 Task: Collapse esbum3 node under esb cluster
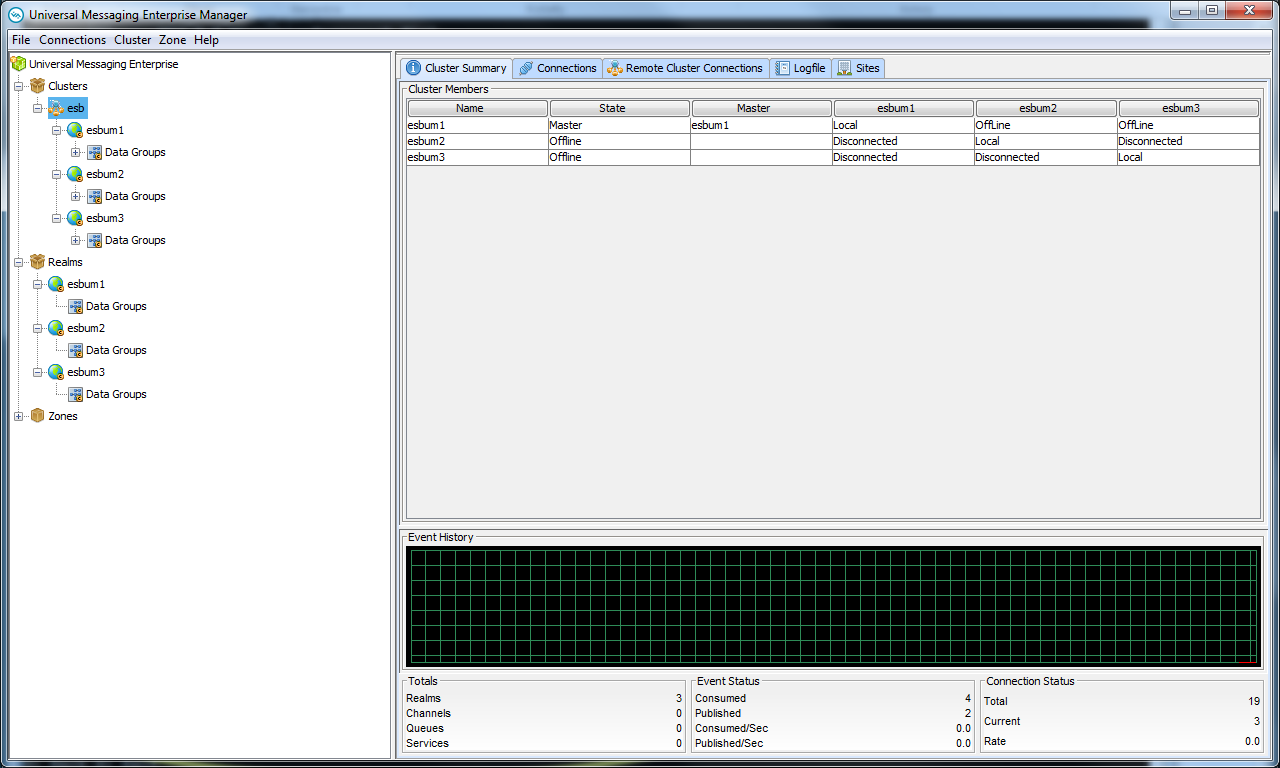pos(57,218)
